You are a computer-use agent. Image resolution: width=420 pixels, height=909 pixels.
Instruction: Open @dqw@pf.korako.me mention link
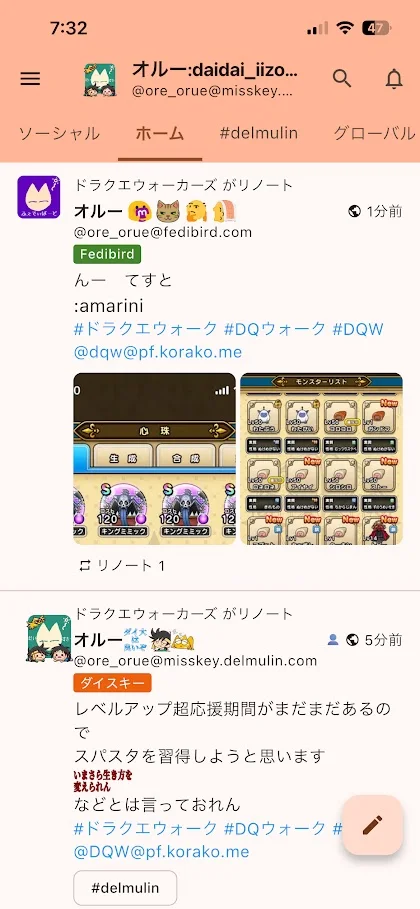(158, 352)
